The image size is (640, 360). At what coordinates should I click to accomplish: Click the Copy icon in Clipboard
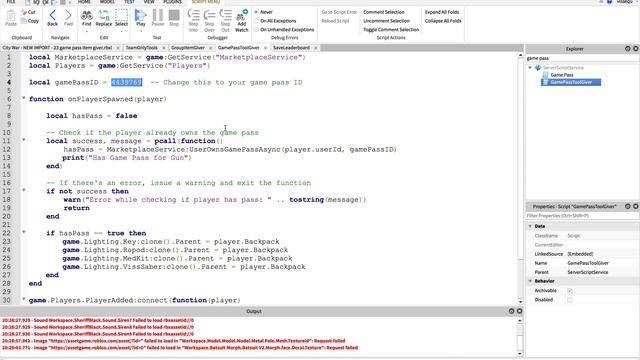click(24, 21)
